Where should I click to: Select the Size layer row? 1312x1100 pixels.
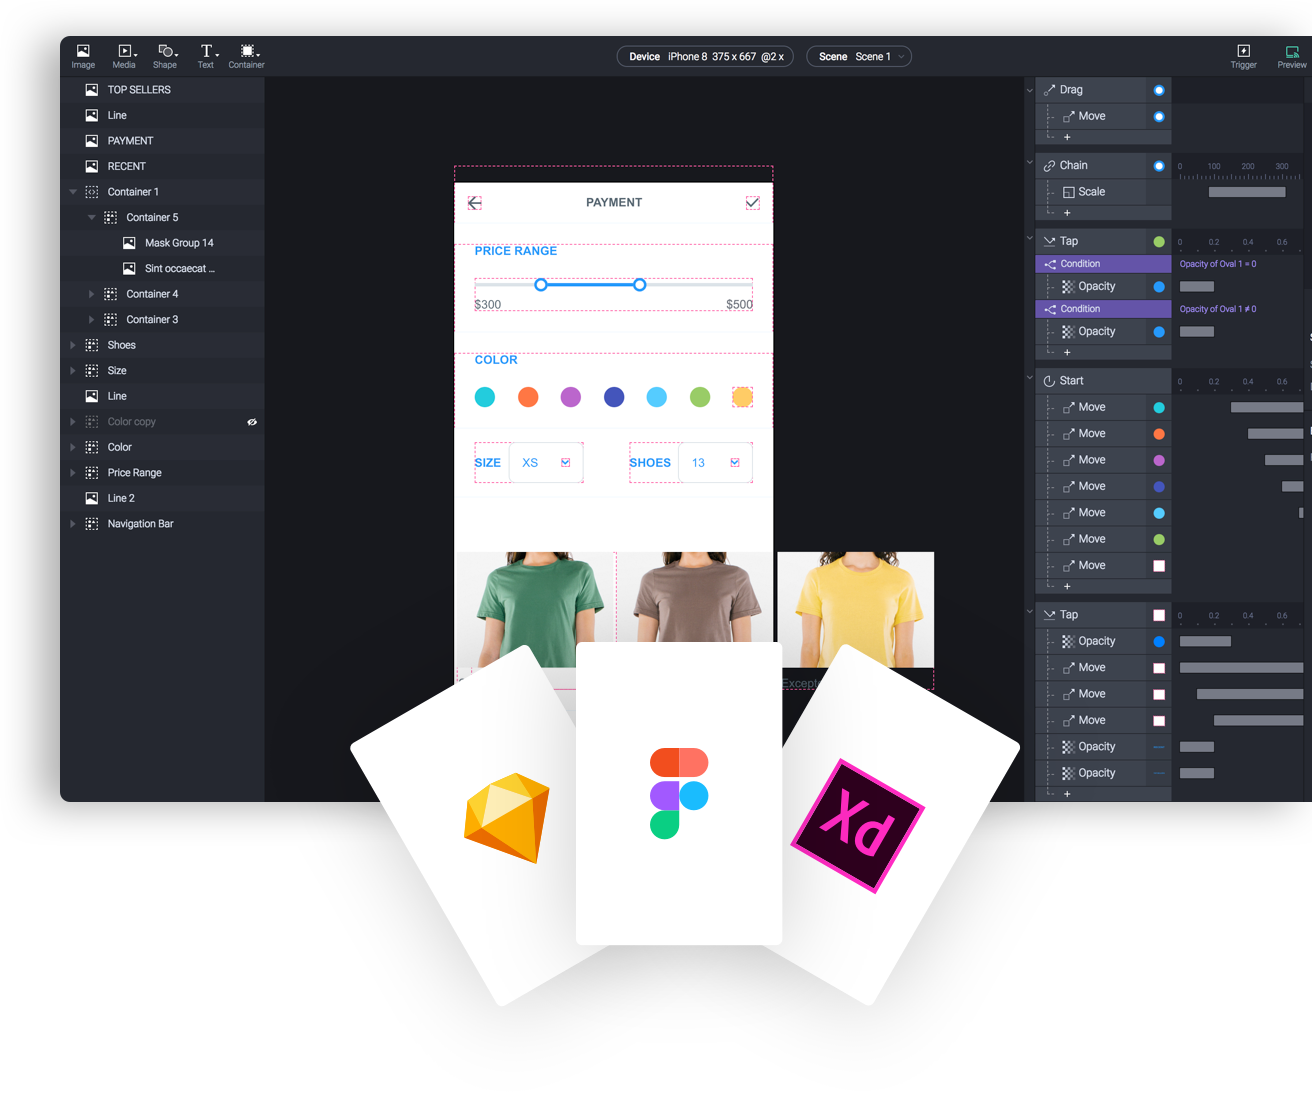point(162,371)
